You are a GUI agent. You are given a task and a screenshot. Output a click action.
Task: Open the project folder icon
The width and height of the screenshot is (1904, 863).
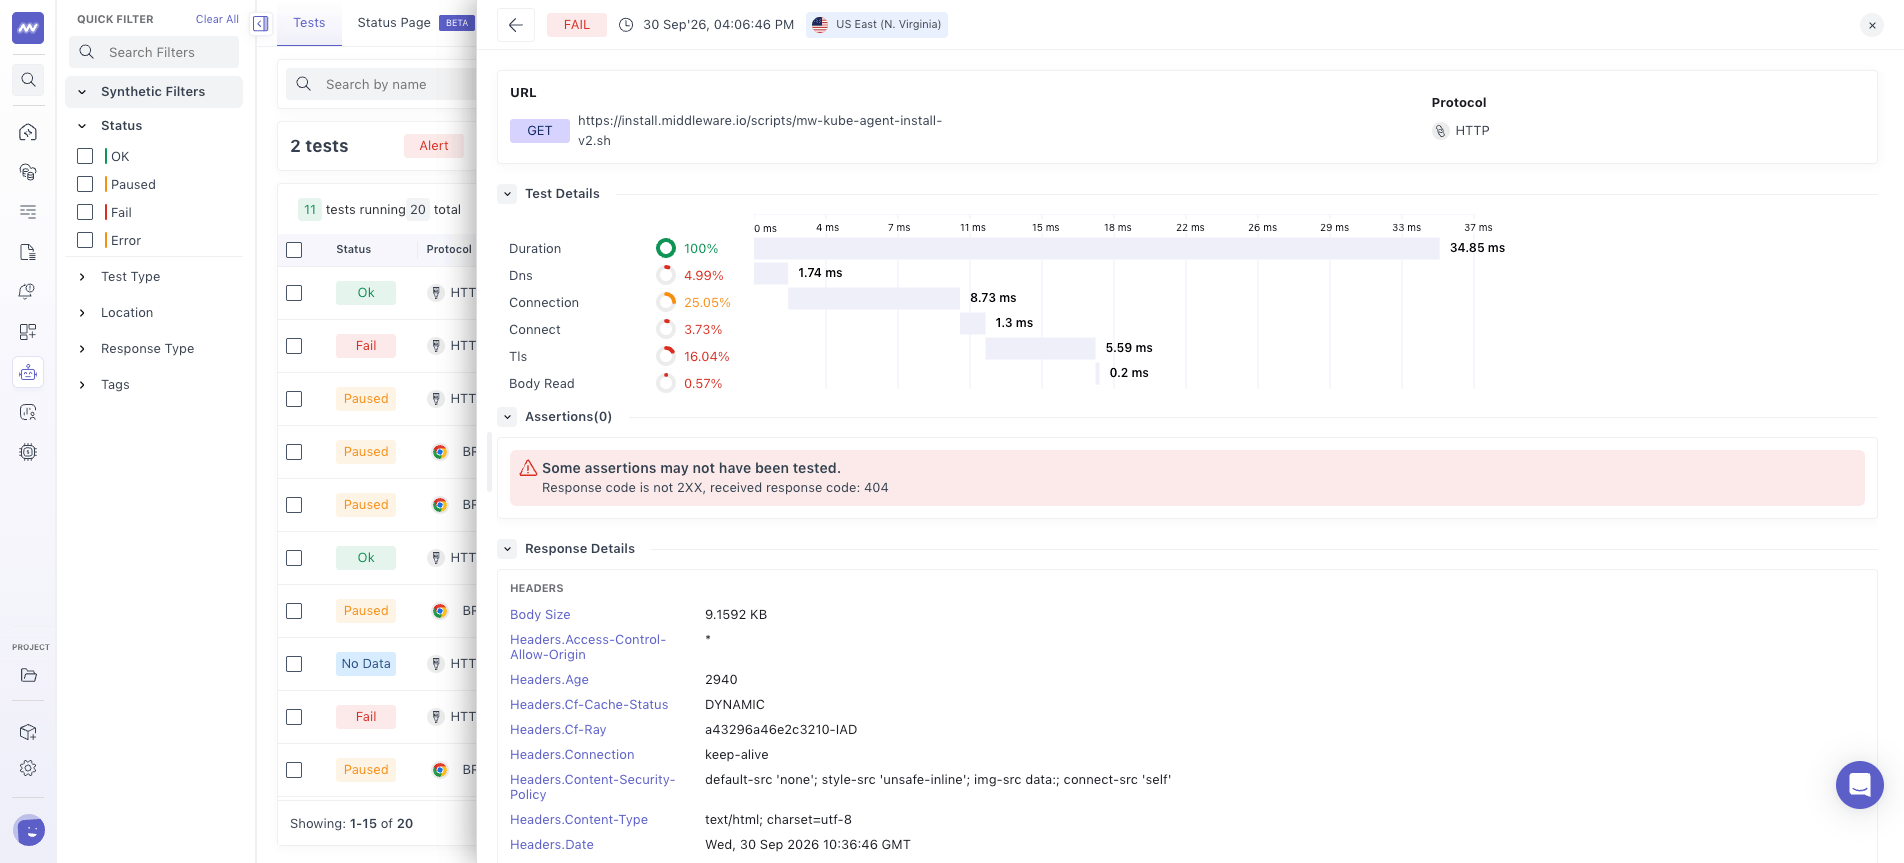tap(28, 675)
